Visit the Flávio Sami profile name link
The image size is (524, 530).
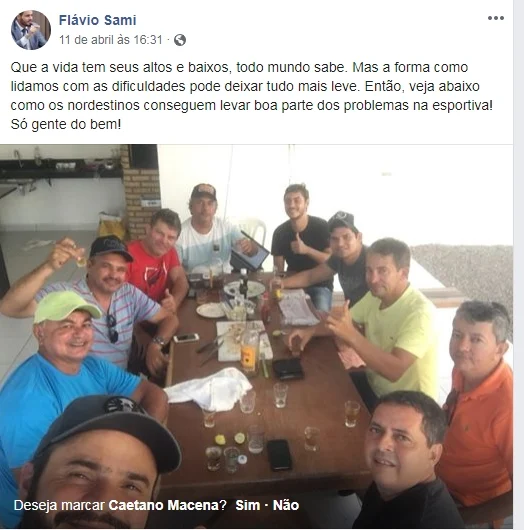click(x=97, y=20)
